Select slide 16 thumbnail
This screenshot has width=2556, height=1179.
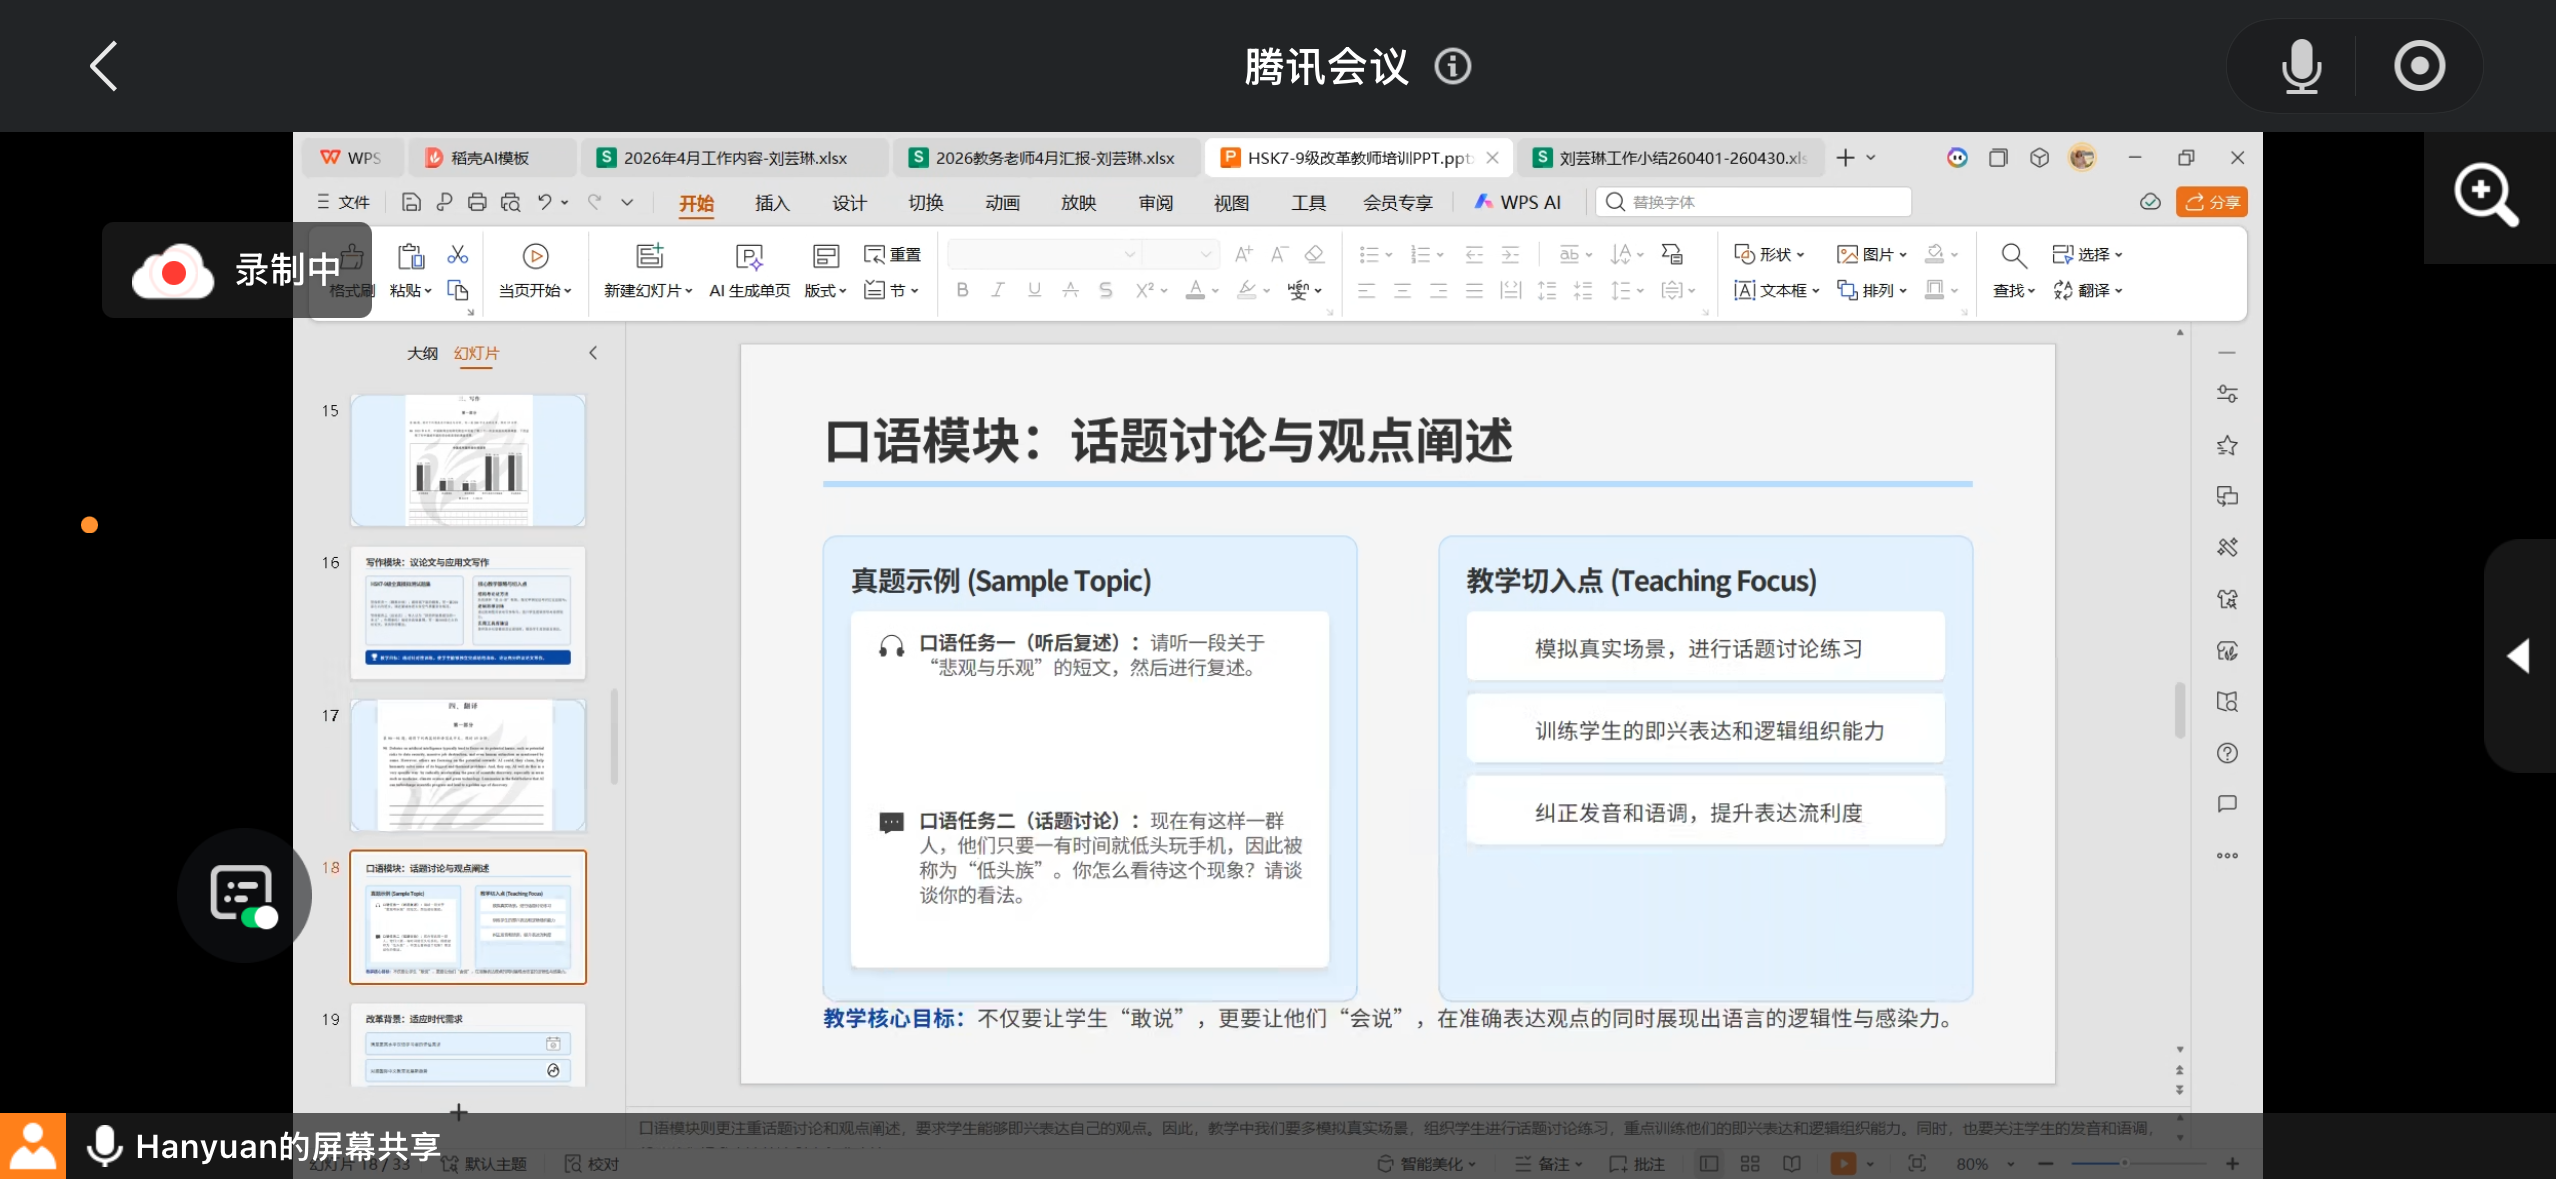[467, 612]
